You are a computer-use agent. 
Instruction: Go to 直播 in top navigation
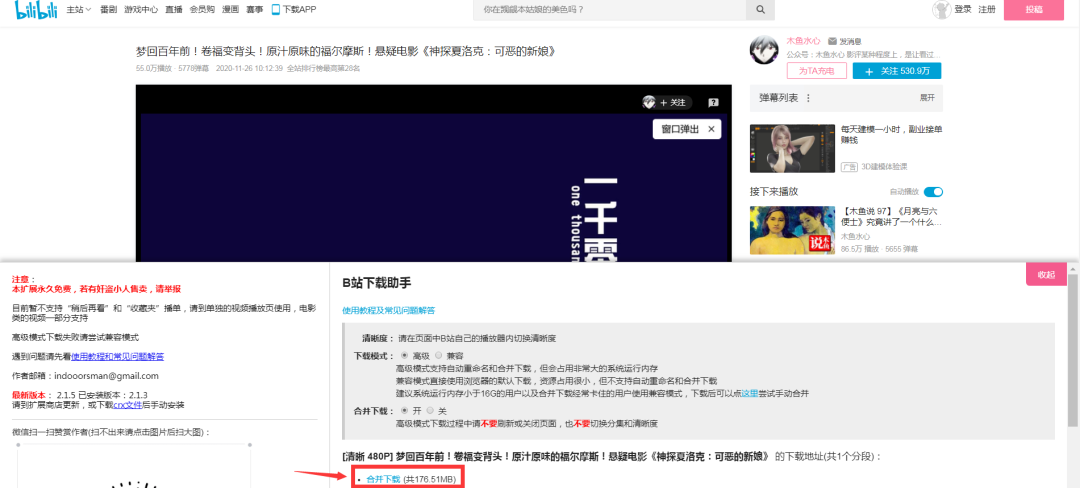174,10
